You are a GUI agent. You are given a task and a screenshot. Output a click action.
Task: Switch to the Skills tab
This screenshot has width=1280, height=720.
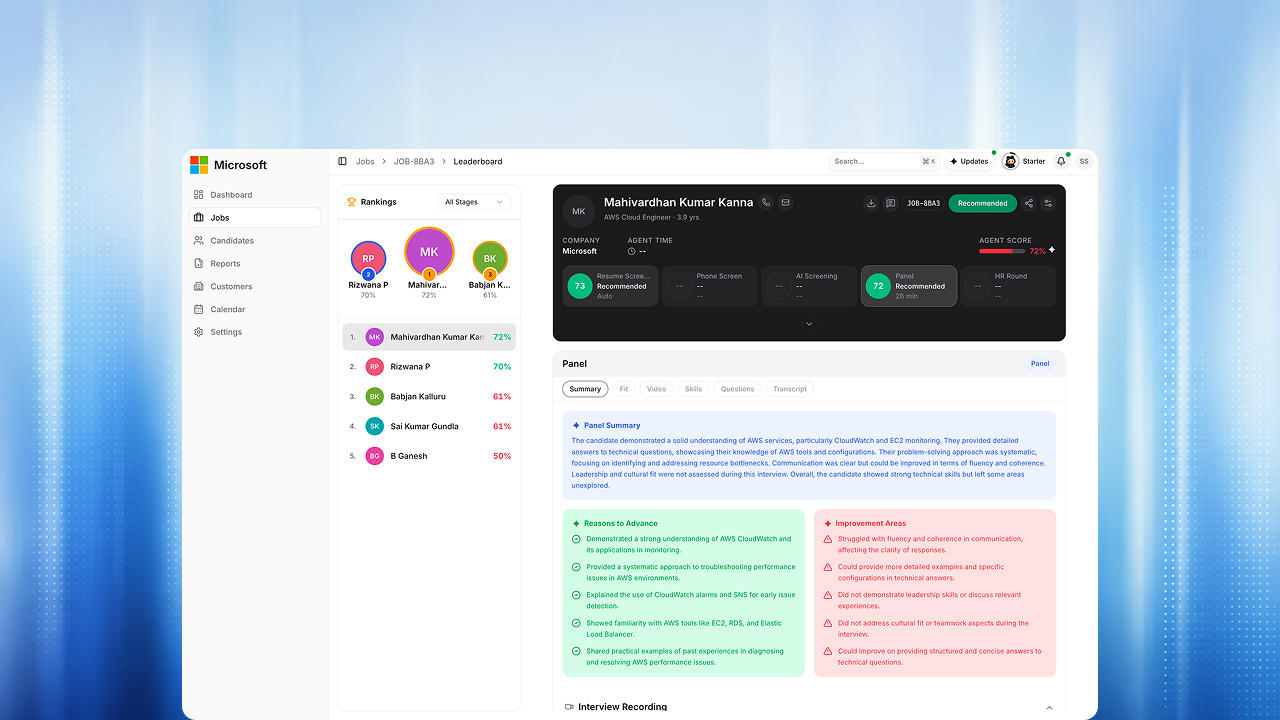pos(693,389)
